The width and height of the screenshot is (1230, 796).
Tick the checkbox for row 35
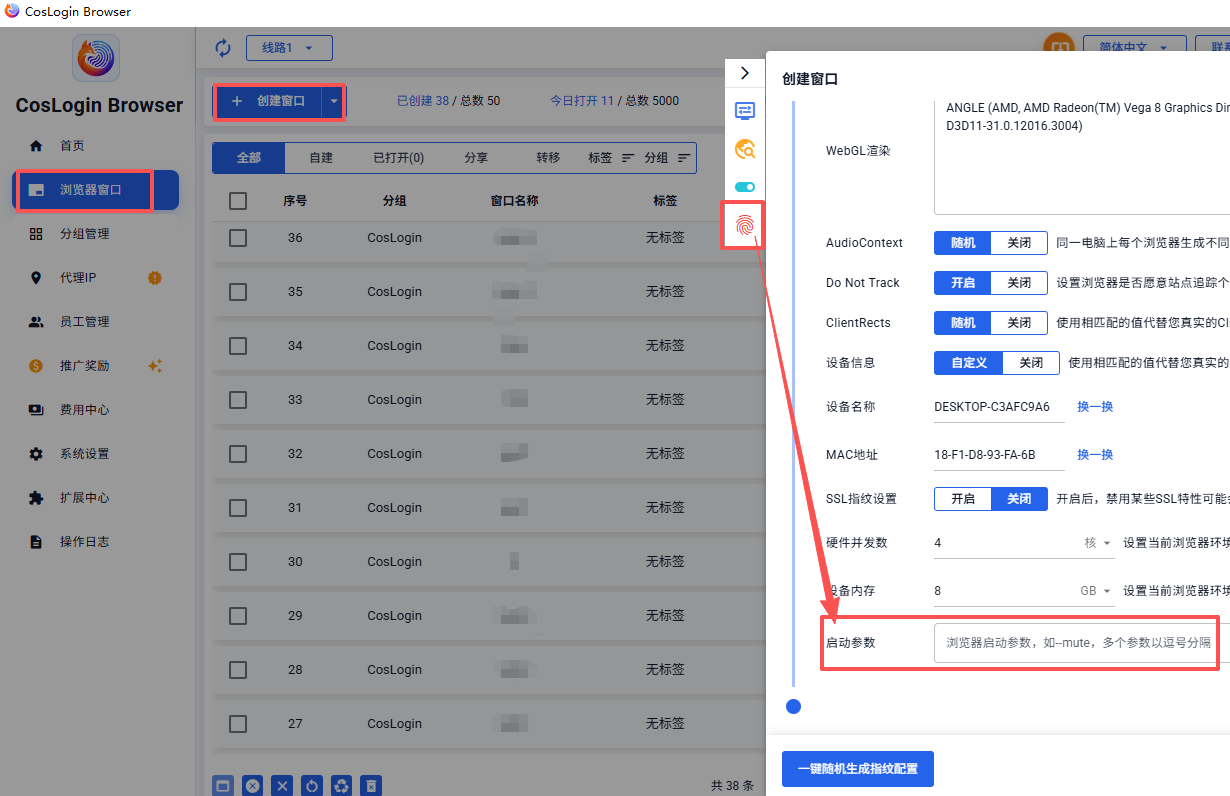point(238,292)
